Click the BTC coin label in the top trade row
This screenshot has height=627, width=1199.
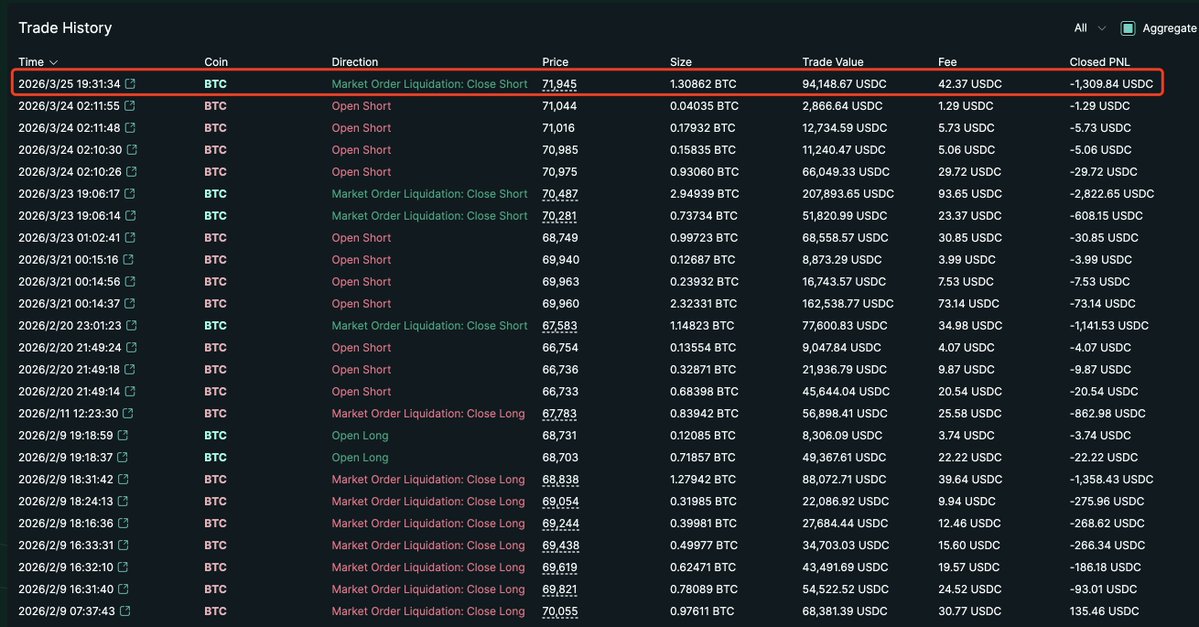point(214,83)
